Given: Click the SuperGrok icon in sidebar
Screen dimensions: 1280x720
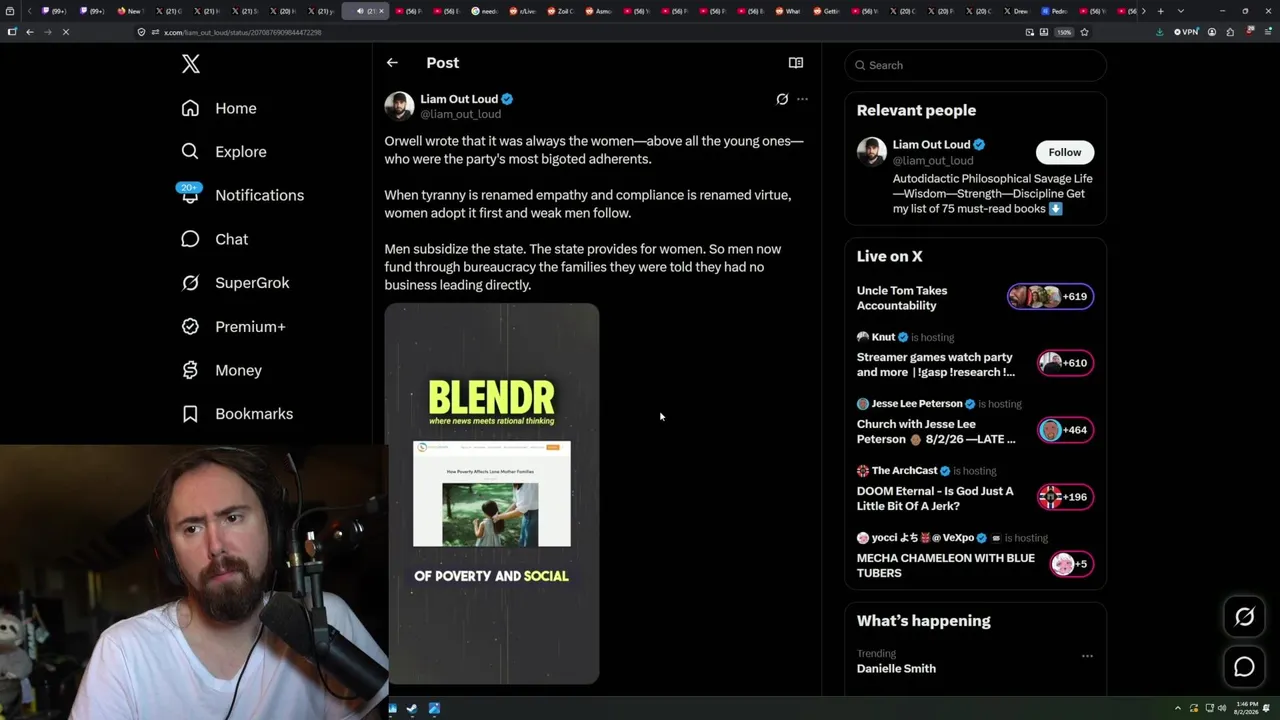Looking at the screenshot, I should [190, 283].
